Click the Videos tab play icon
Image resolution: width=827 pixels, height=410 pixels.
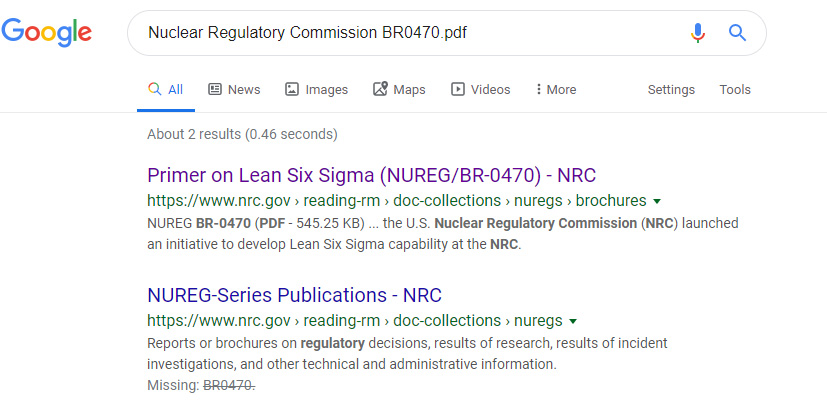(457, 89)
